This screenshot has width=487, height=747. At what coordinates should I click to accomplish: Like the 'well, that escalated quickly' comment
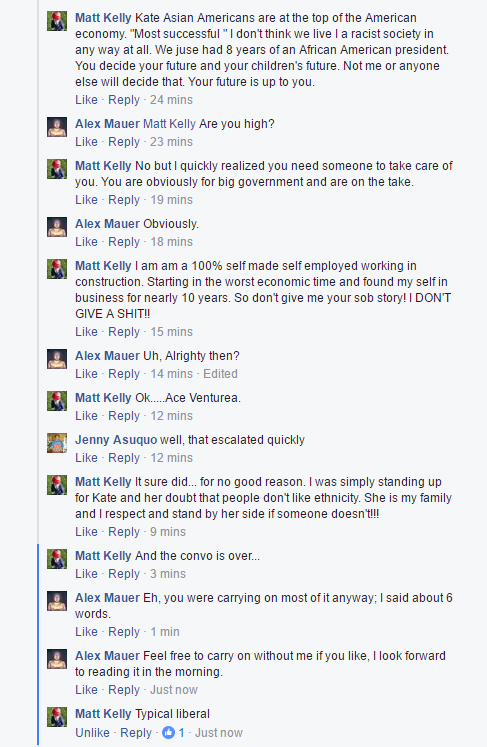point(86,458)
